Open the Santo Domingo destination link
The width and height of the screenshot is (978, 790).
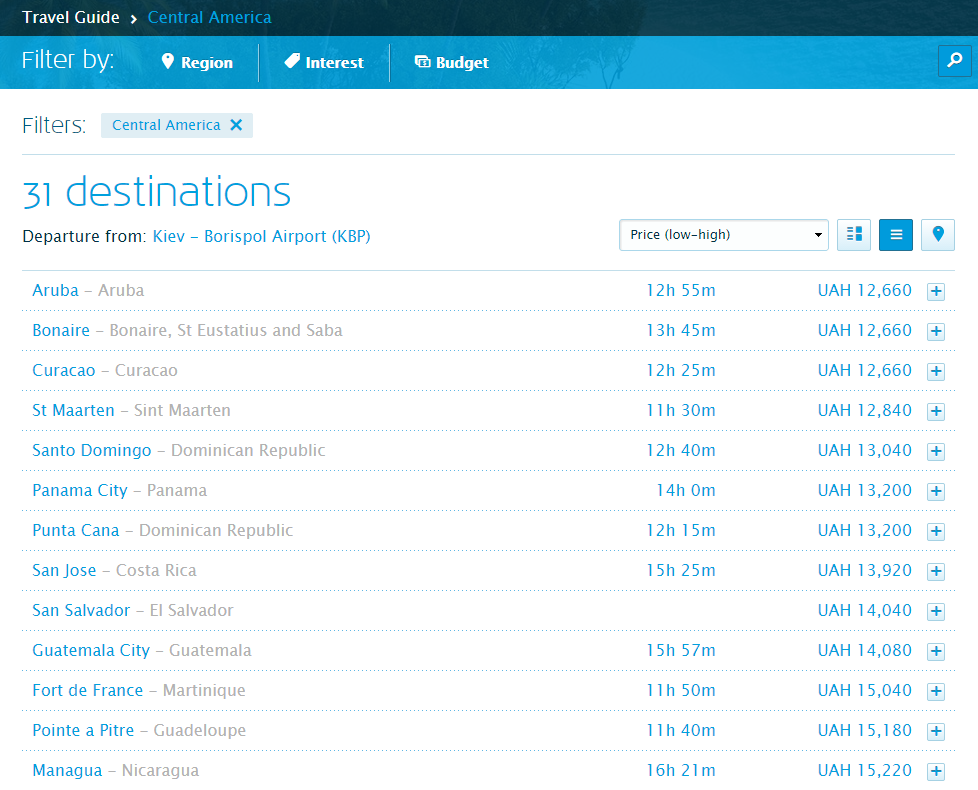92,450
